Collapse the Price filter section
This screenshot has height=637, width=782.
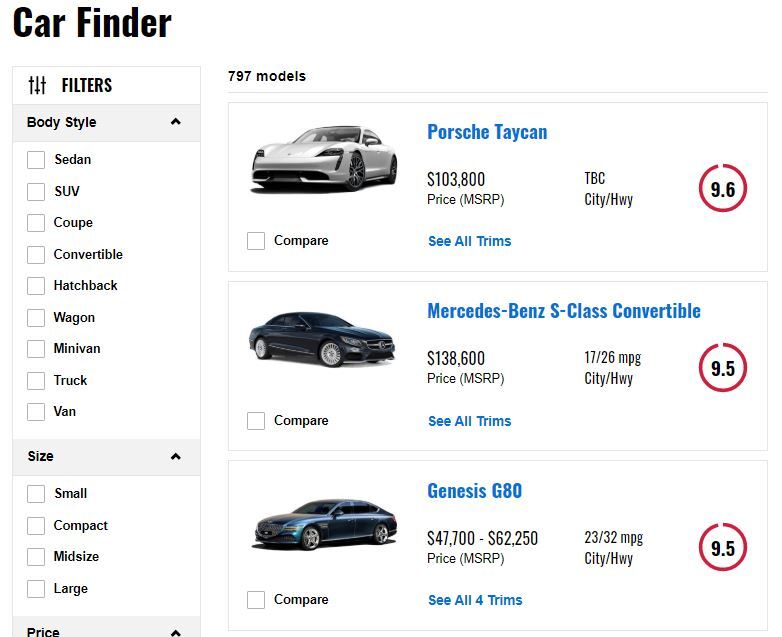176,631
